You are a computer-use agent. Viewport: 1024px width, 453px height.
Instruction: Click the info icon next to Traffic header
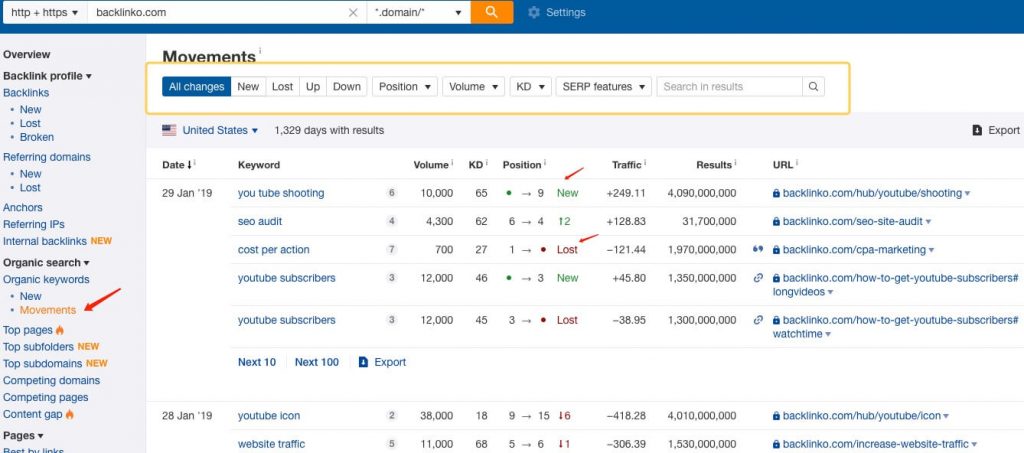coord(645,163)
